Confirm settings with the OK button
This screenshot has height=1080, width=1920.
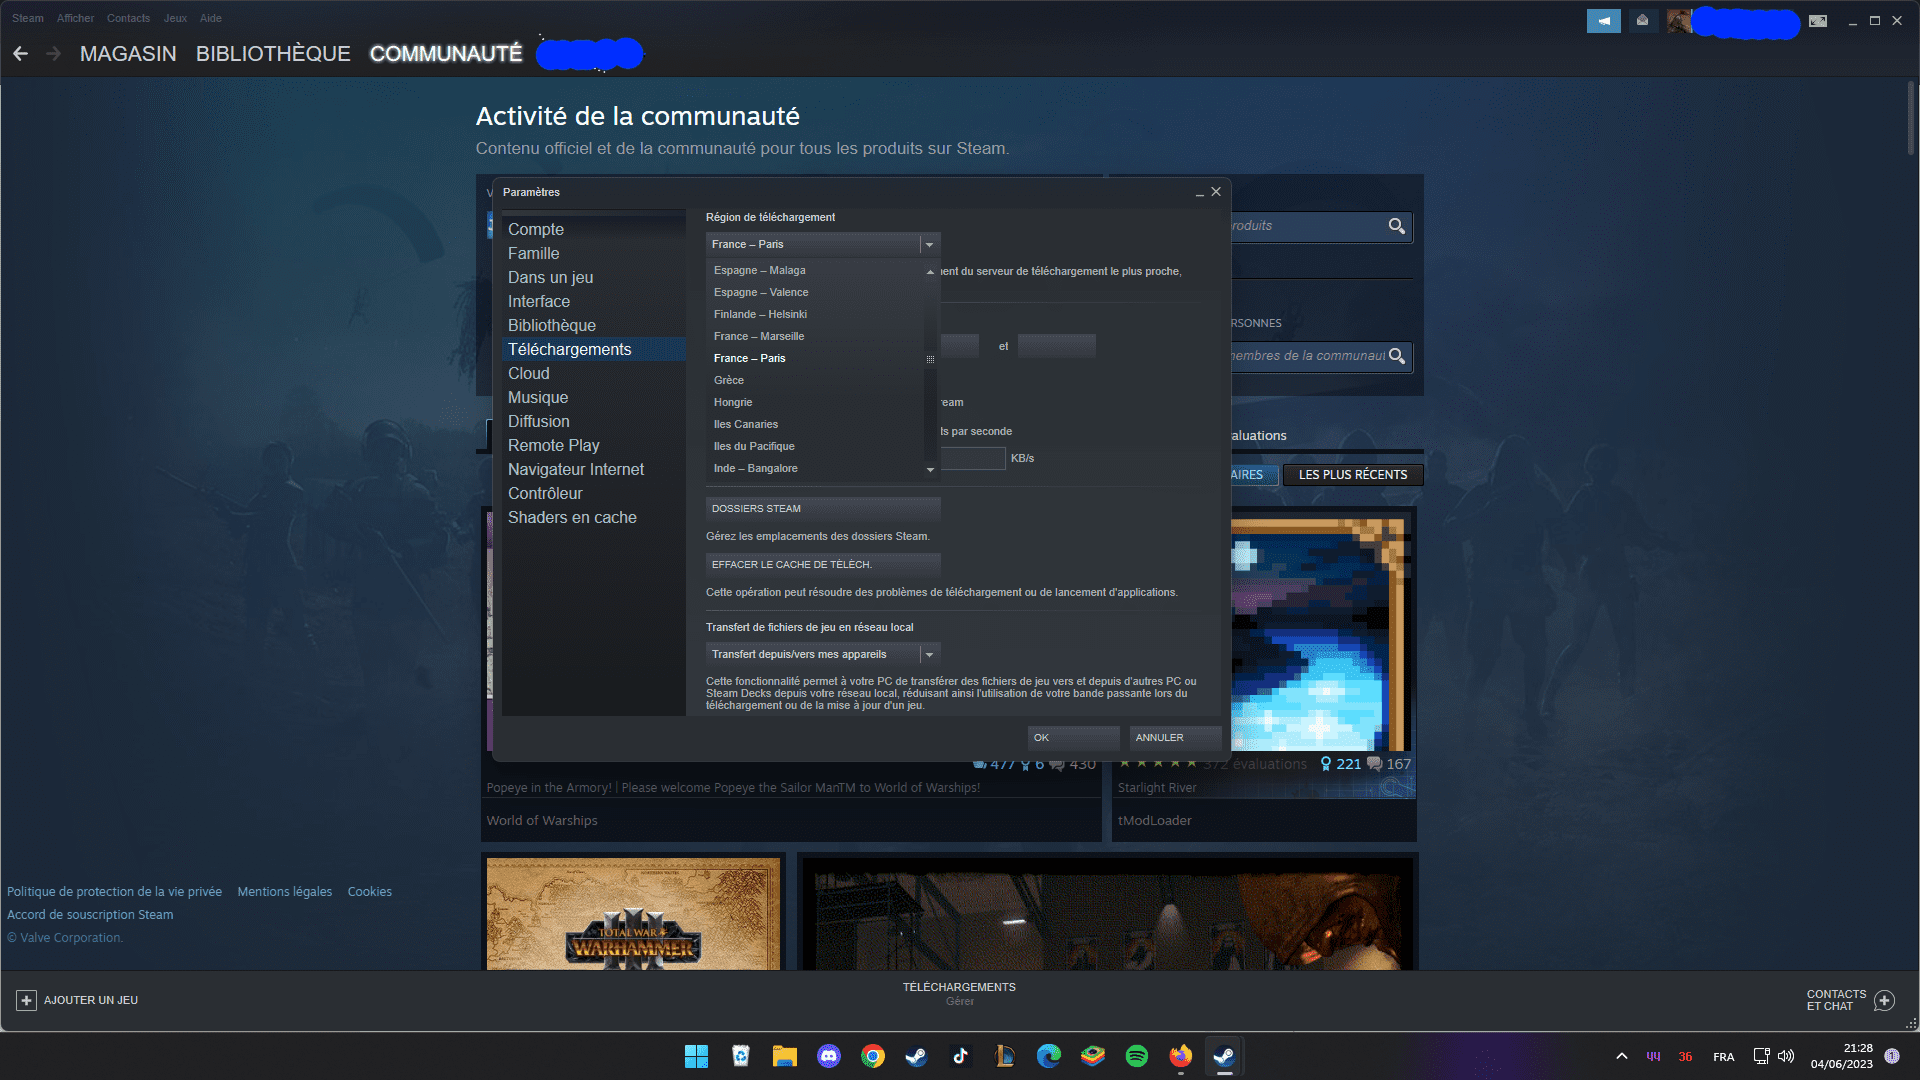pyautogui.click(x=1073, y=737)
